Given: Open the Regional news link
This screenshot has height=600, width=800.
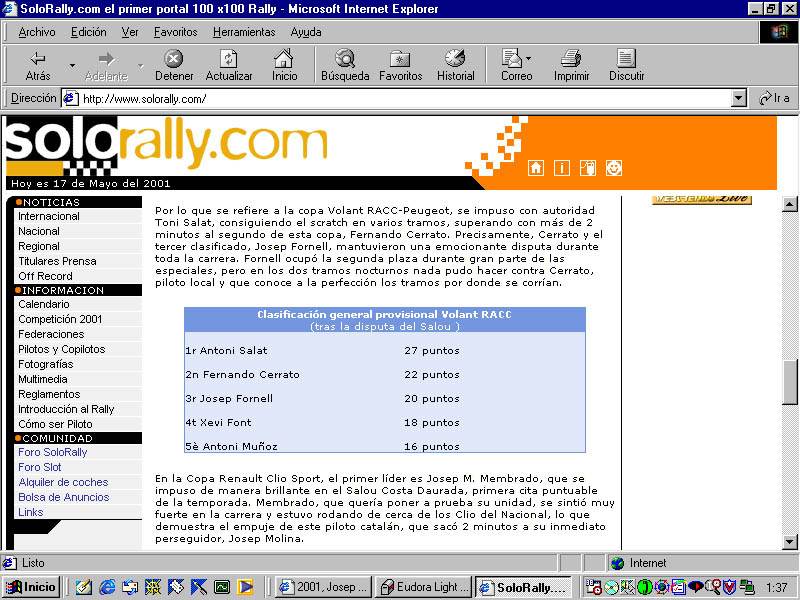Looking at the screenshot, I should tap(39, 246).
